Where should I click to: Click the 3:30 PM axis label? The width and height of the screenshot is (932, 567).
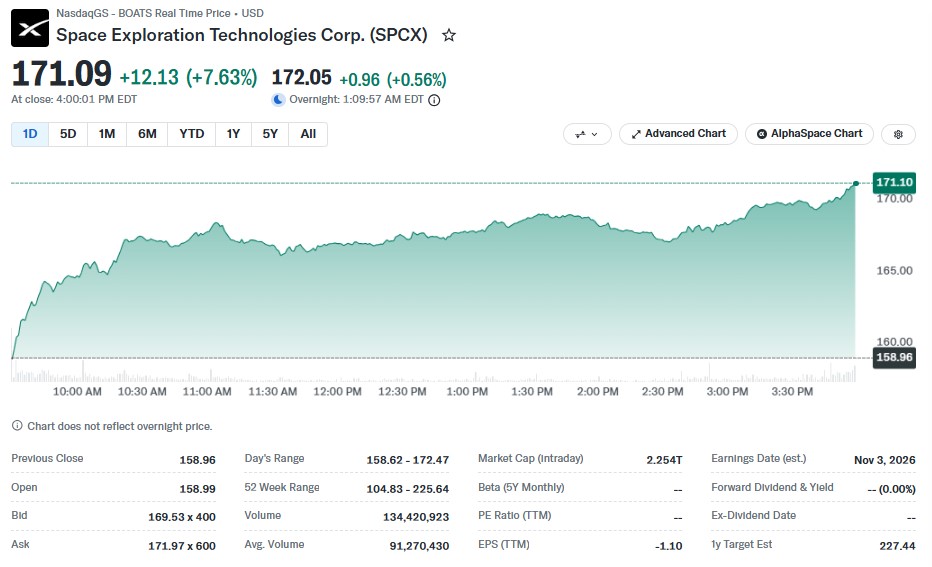tap(792, 392)
